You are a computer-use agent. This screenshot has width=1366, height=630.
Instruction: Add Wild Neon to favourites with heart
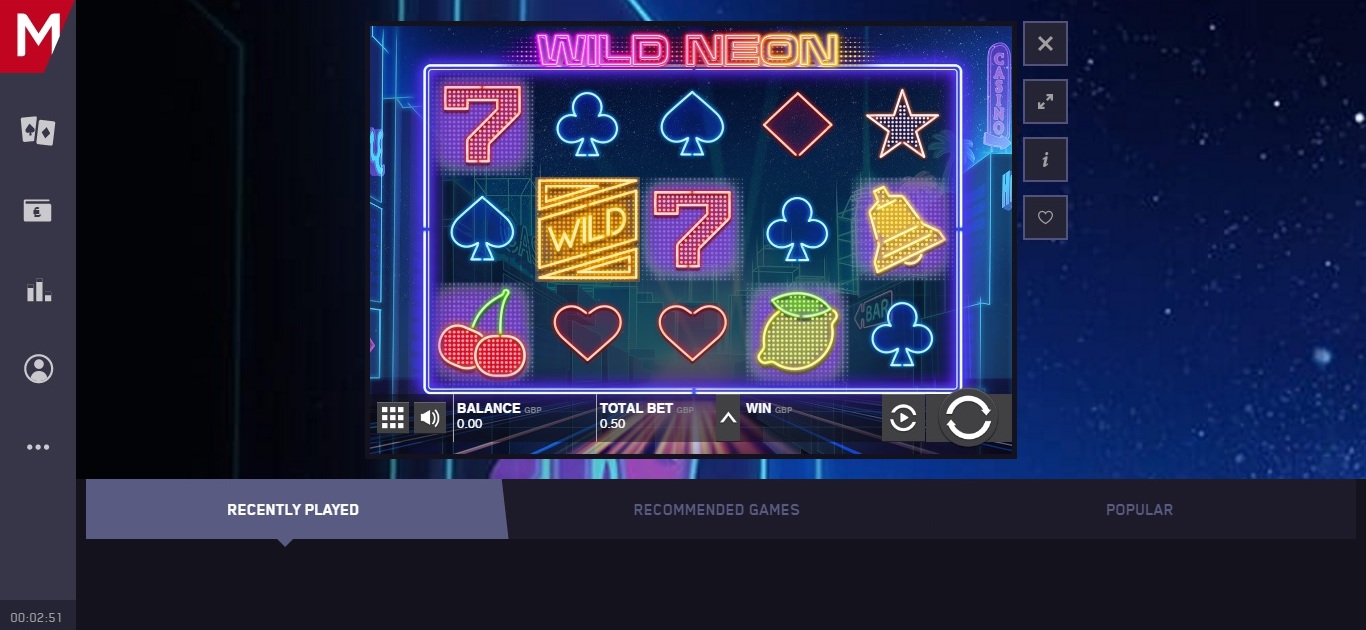click(1045, 217)
